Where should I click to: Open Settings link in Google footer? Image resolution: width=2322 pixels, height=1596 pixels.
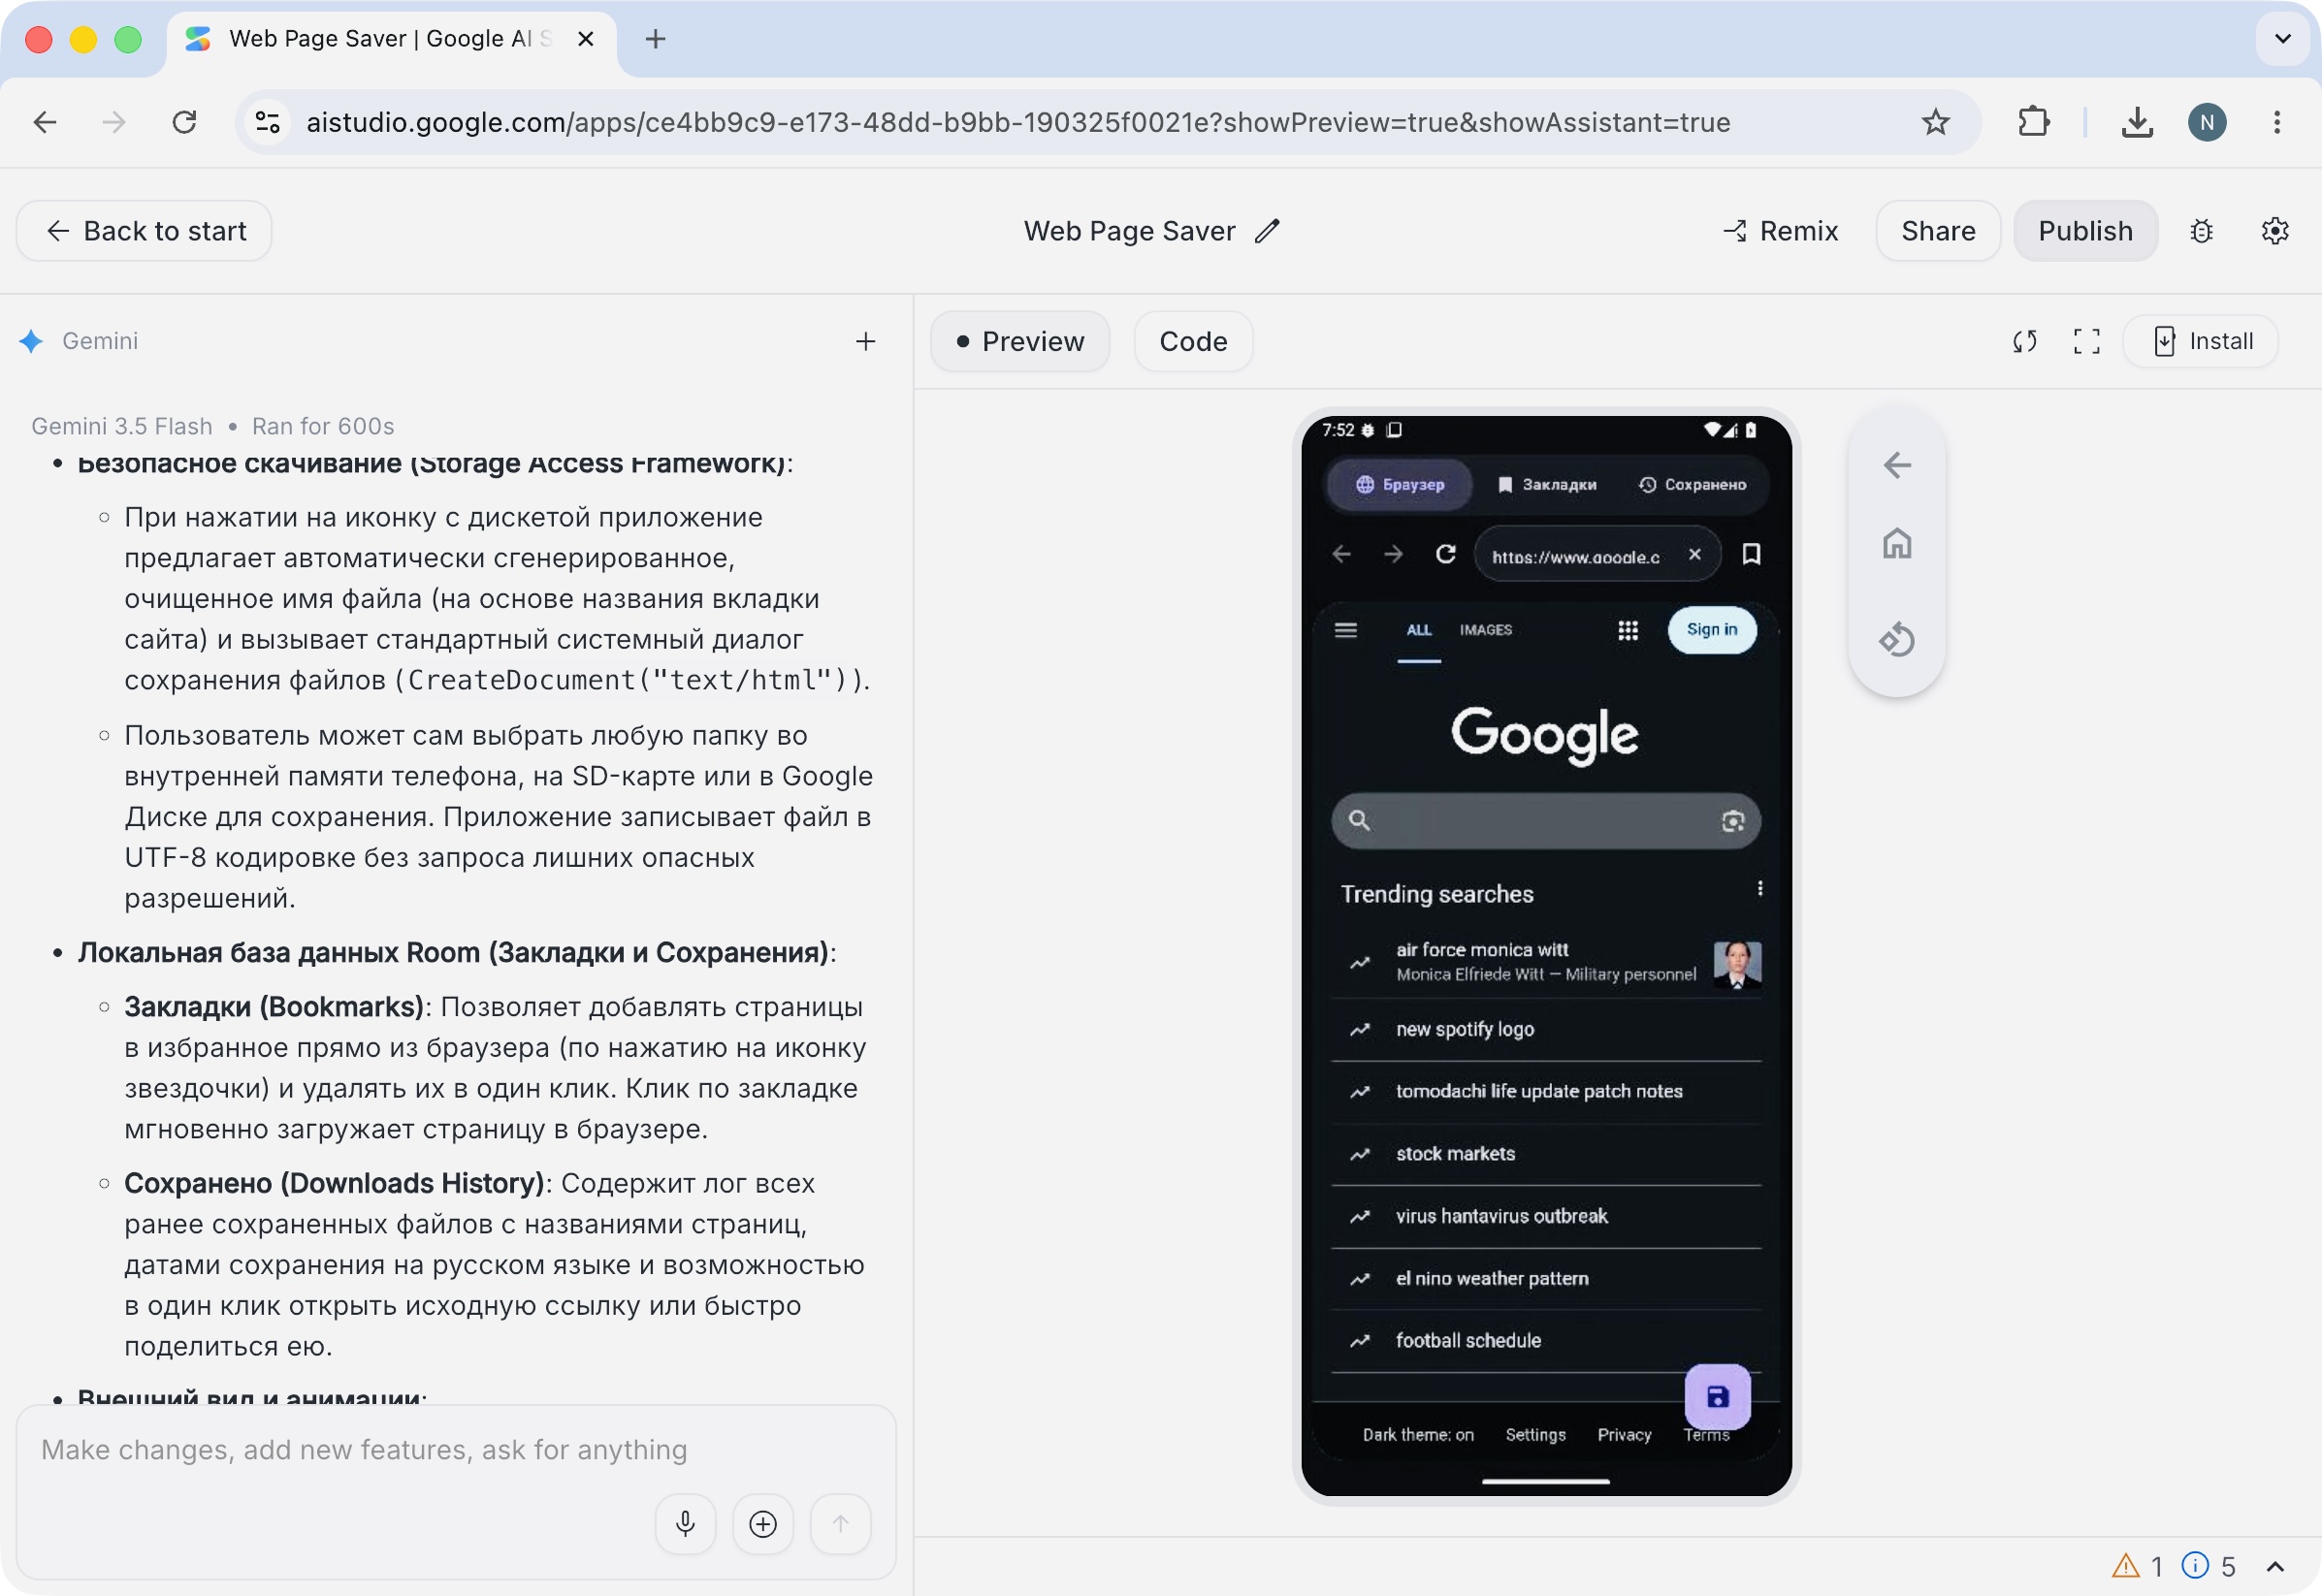1535,1435
